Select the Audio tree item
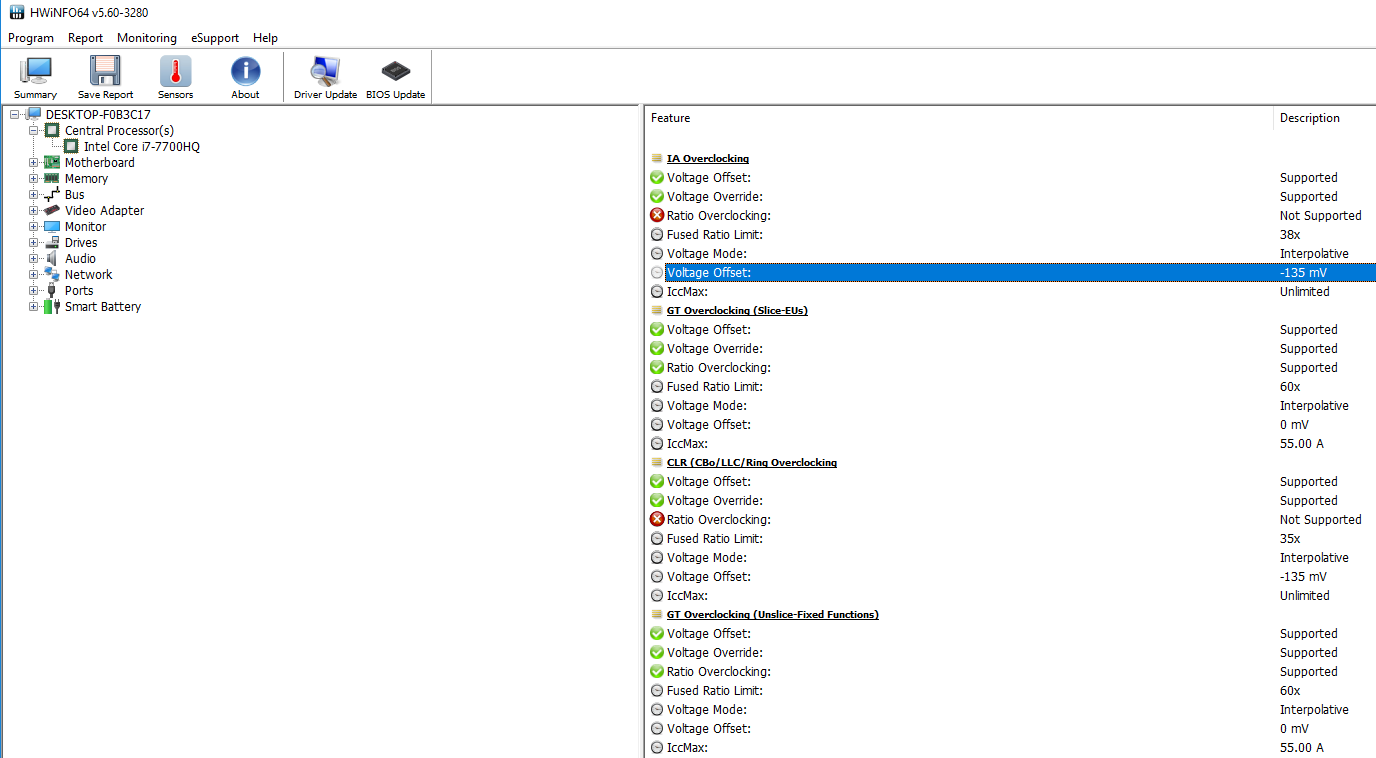 point(81,258)
